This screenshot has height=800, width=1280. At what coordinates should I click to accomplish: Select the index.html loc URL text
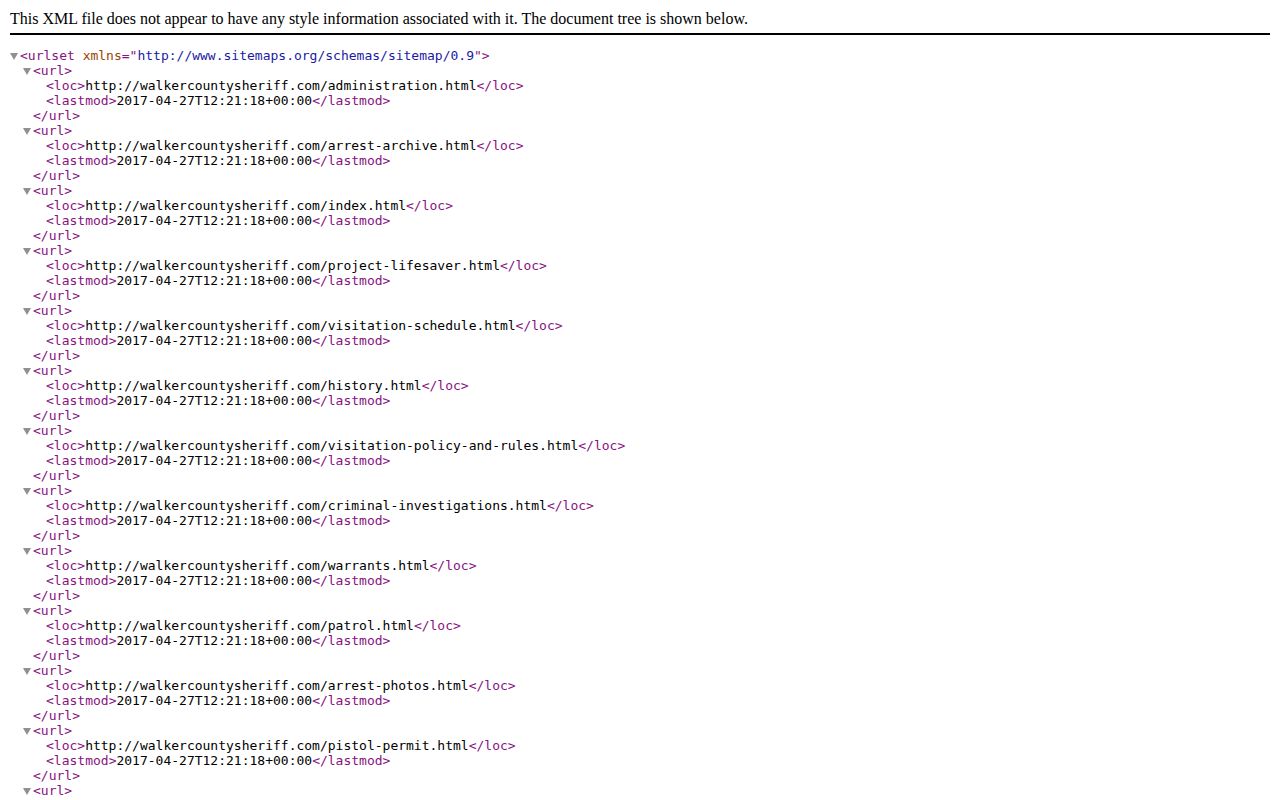click(x=246, y=206)
